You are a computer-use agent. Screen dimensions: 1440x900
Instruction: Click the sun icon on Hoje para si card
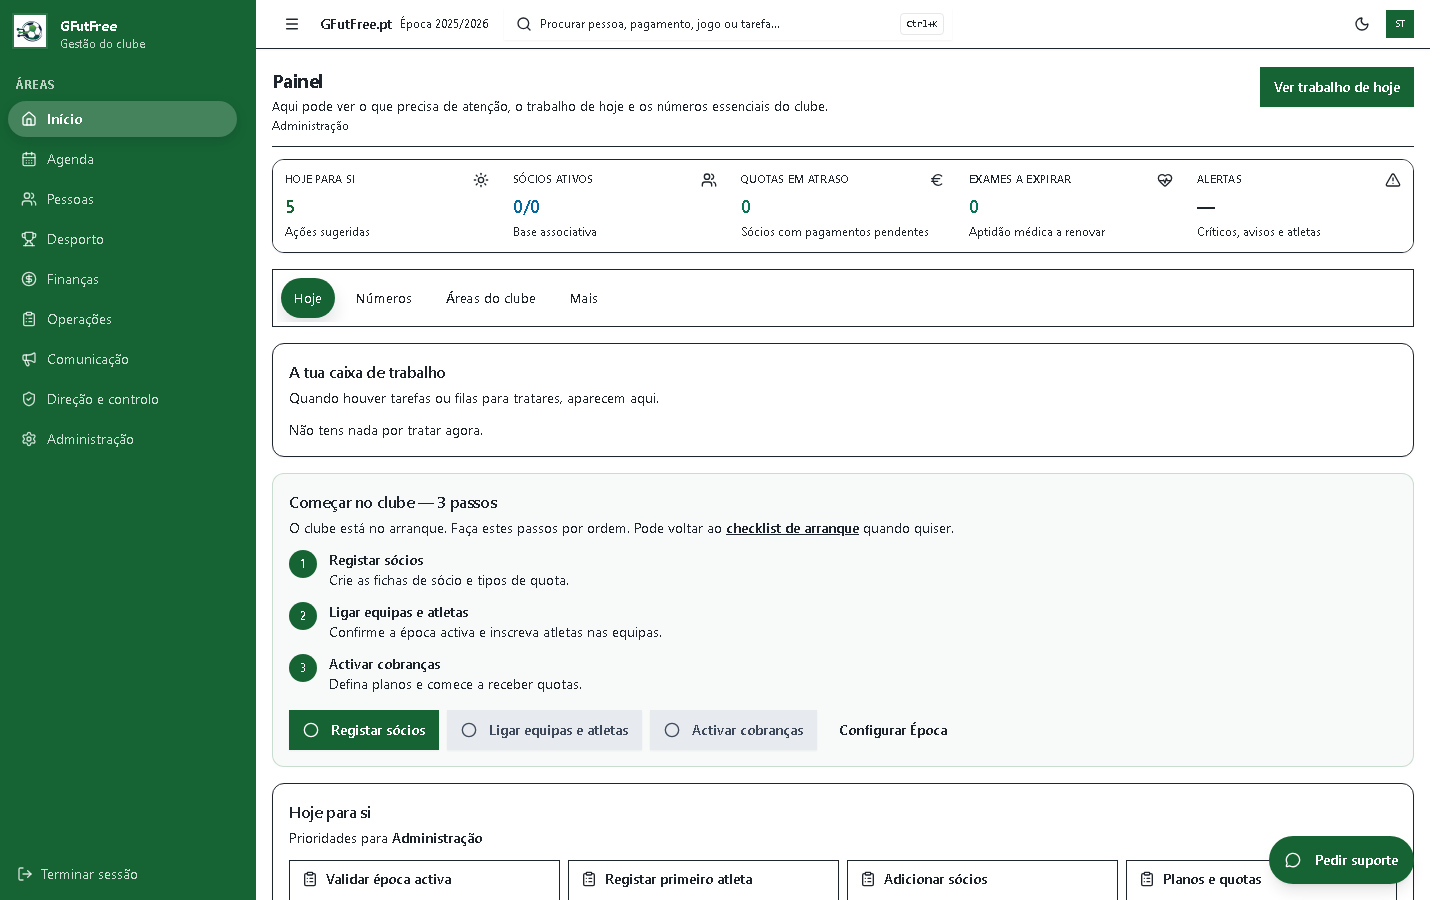(481, 180)
